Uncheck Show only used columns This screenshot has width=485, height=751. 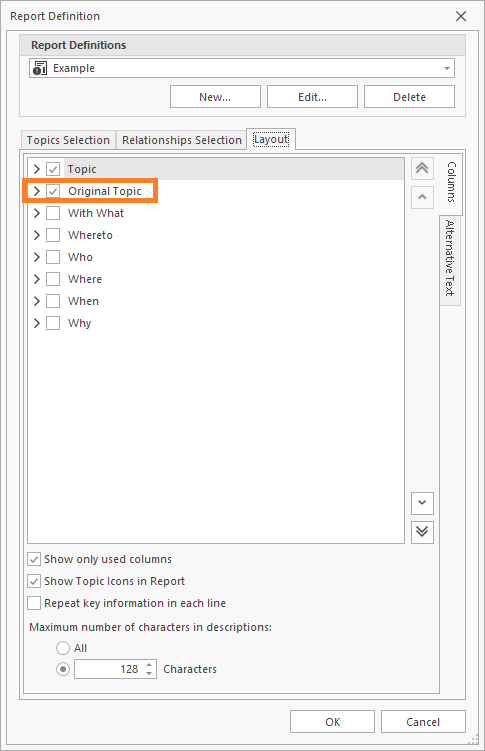(x=34, y=559)
